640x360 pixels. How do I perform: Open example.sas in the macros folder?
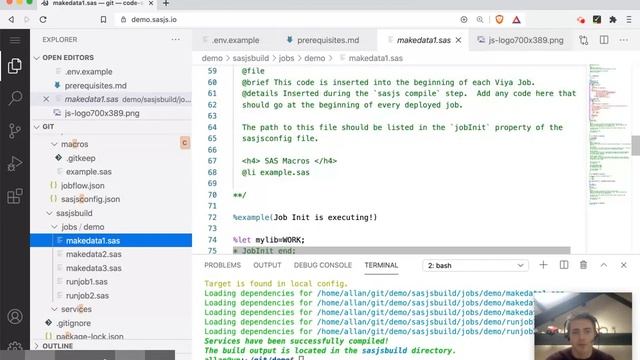click(89, 172)
